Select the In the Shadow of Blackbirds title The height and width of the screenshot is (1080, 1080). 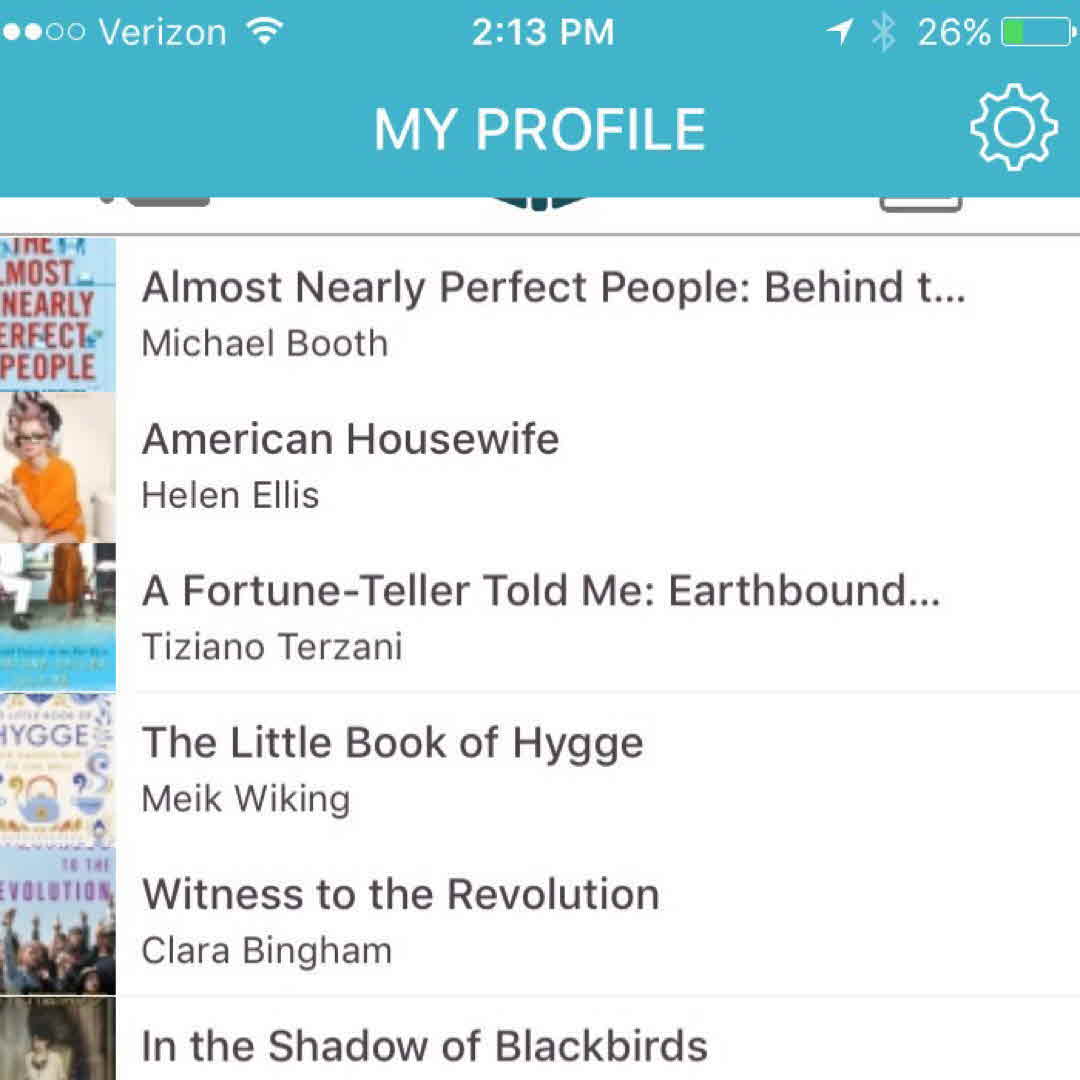click(424, 1046)
